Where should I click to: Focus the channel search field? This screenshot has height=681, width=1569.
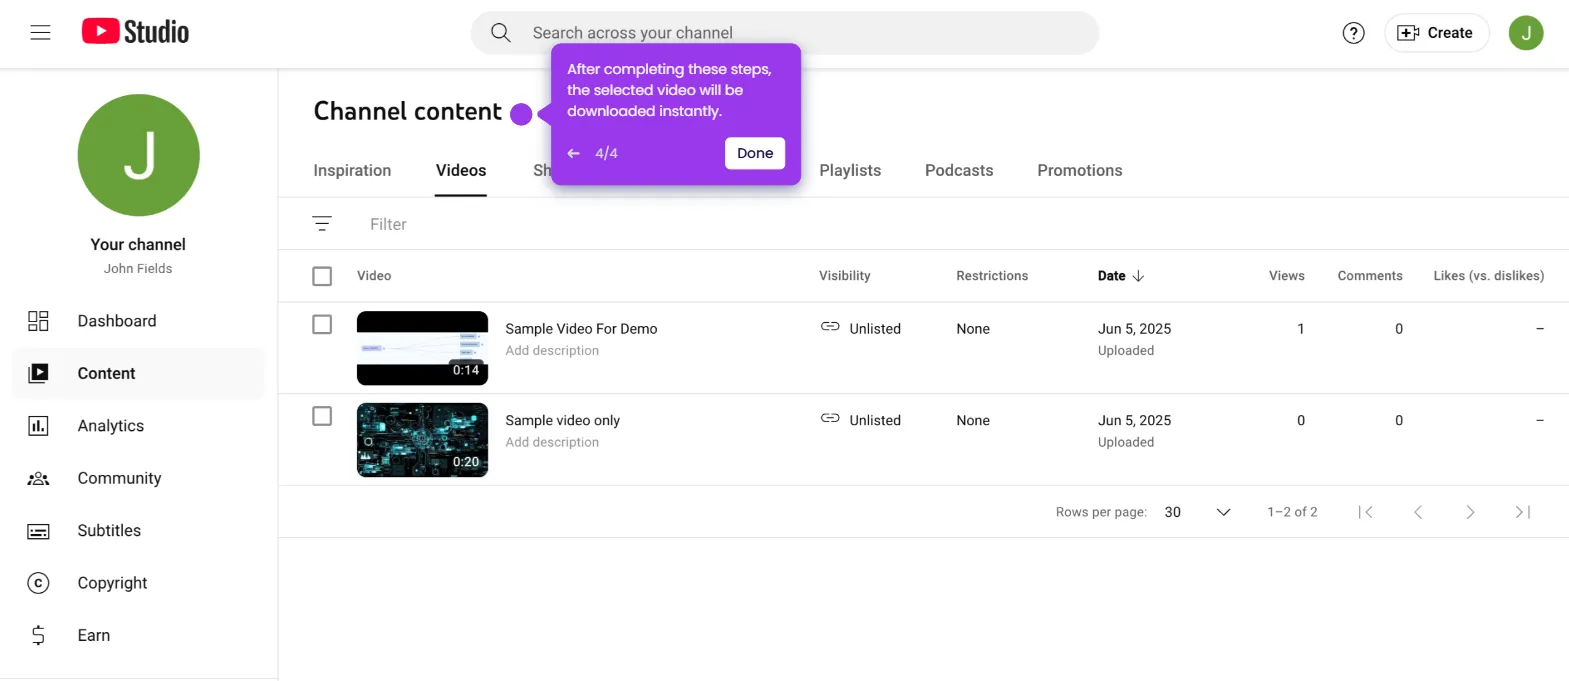click(785, 33)
